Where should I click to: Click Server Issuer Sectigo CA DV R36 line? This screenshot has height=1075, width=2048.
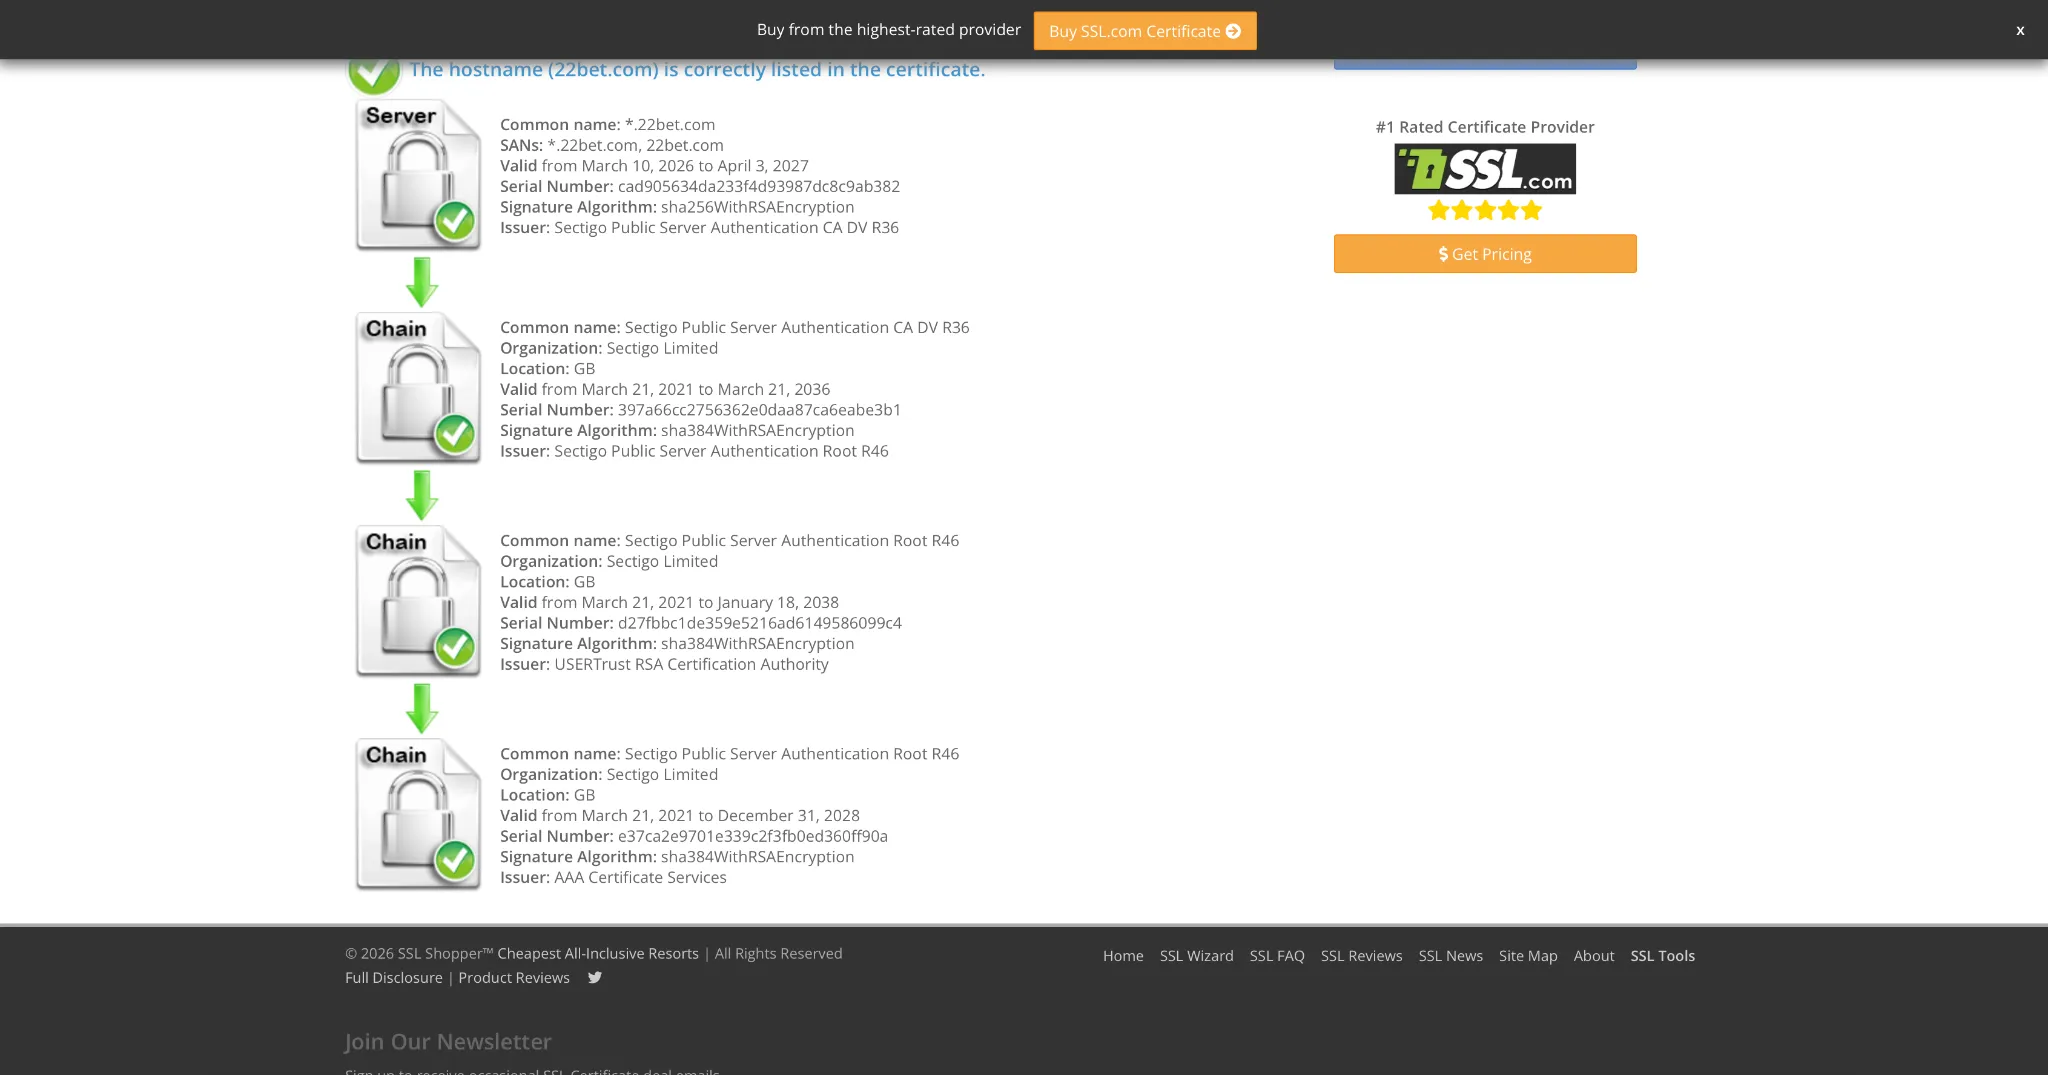[699, 228]
